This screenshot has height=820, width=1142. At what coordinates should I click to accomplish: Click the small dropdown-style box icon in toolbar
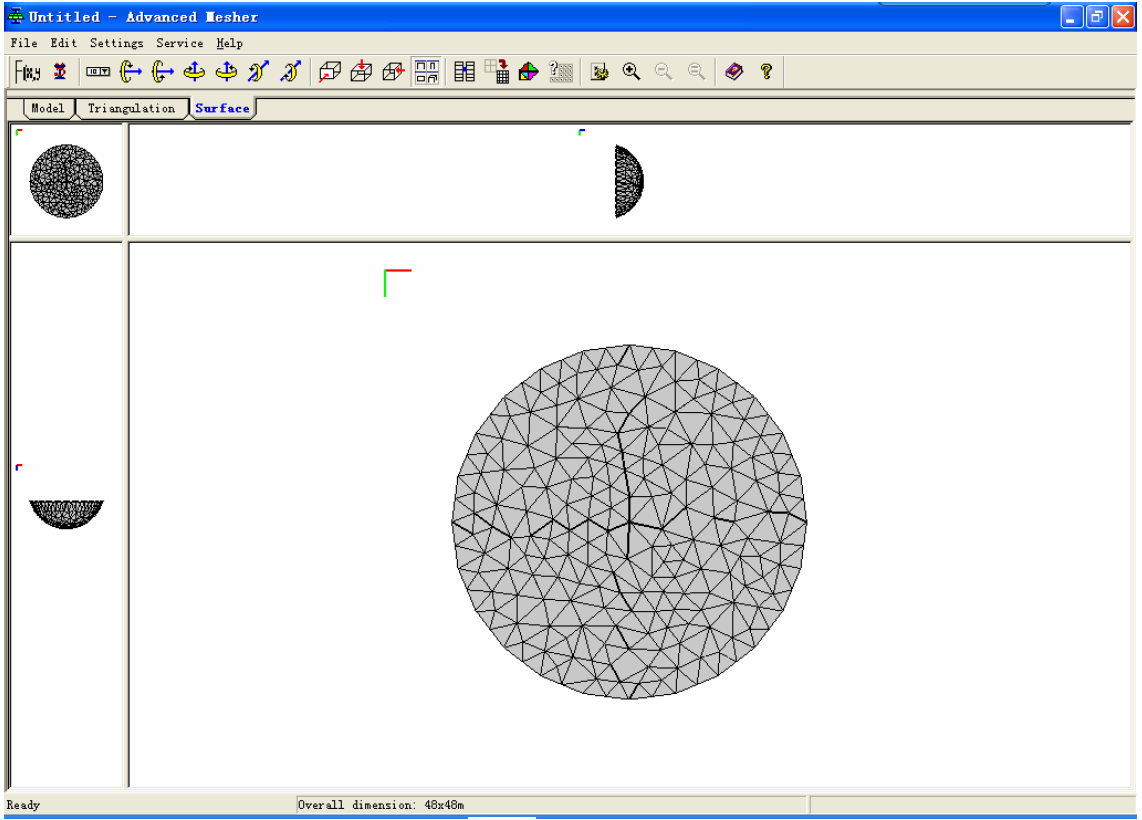tap(98, 71)
